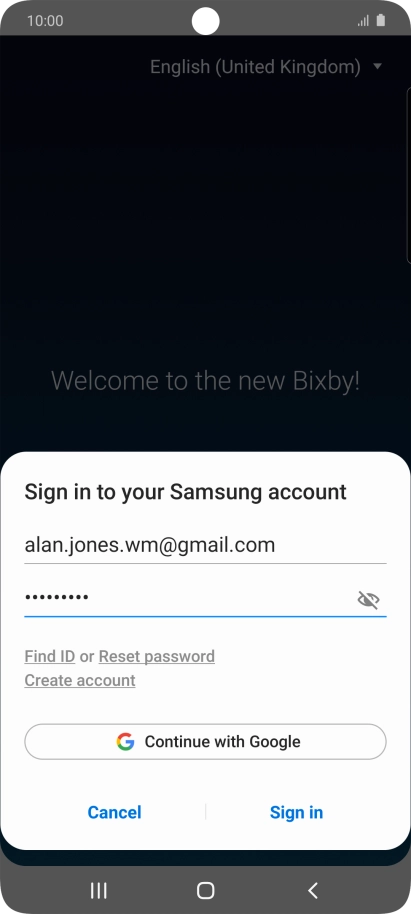Select English (United Kingdom) language option

pos(255,67)
